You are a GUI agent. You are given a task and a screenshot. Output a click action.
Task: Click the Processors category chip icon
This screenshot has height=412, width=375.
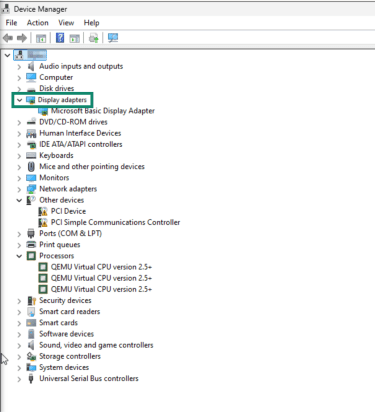coord(31,256)
